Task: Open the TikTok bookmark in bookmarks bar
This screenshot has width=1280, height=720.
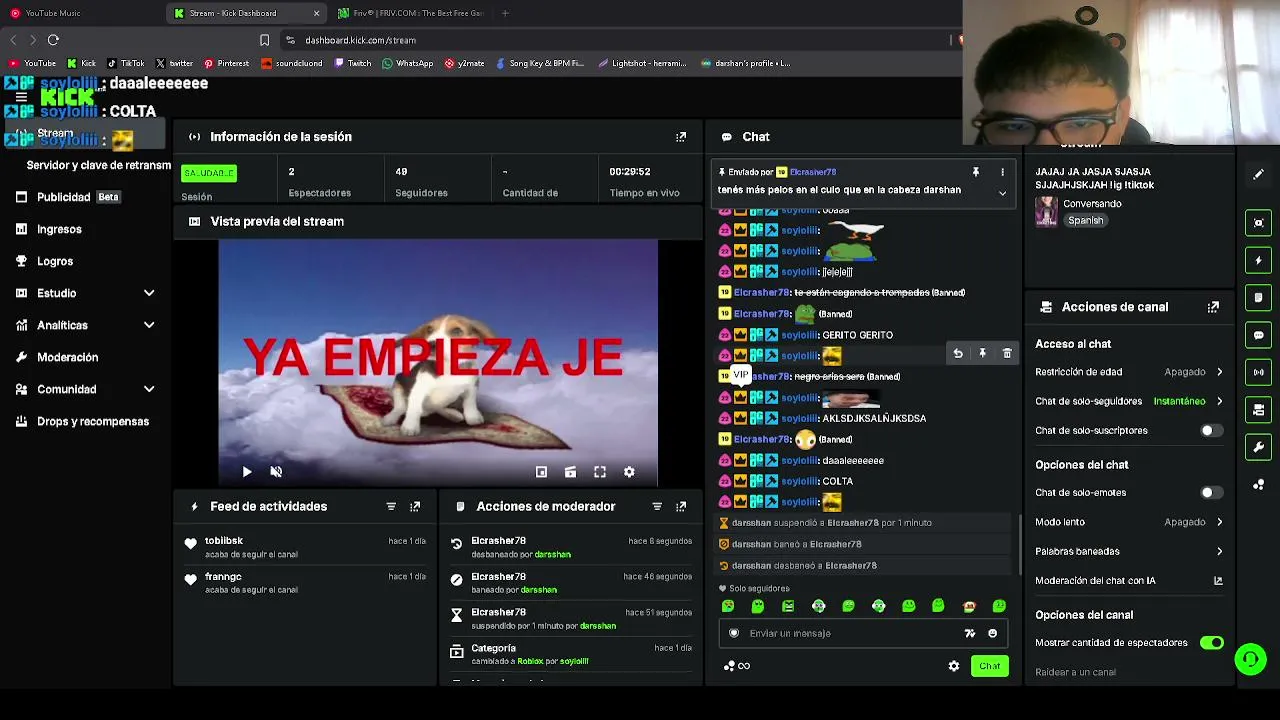Action: (x=126, y=63)
